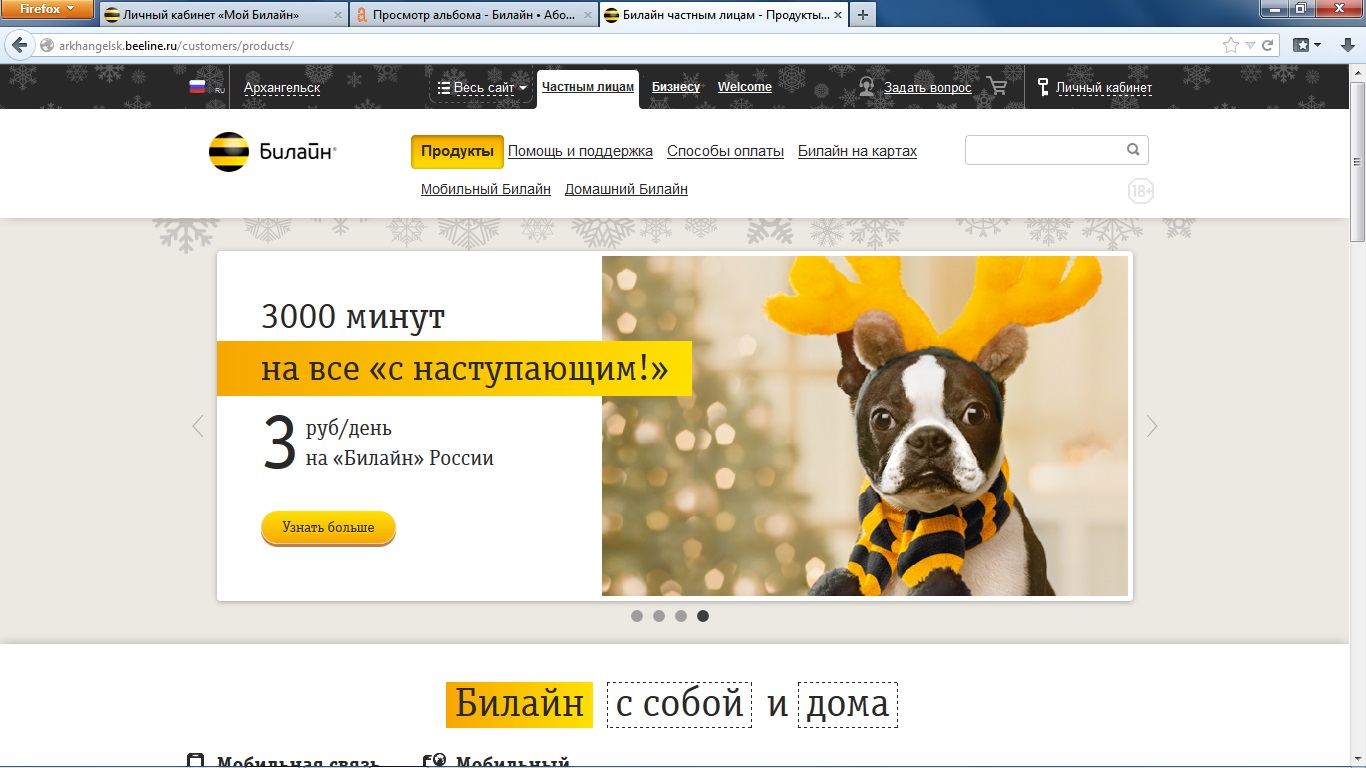Select the third carousel dot

tap(681, 616)
